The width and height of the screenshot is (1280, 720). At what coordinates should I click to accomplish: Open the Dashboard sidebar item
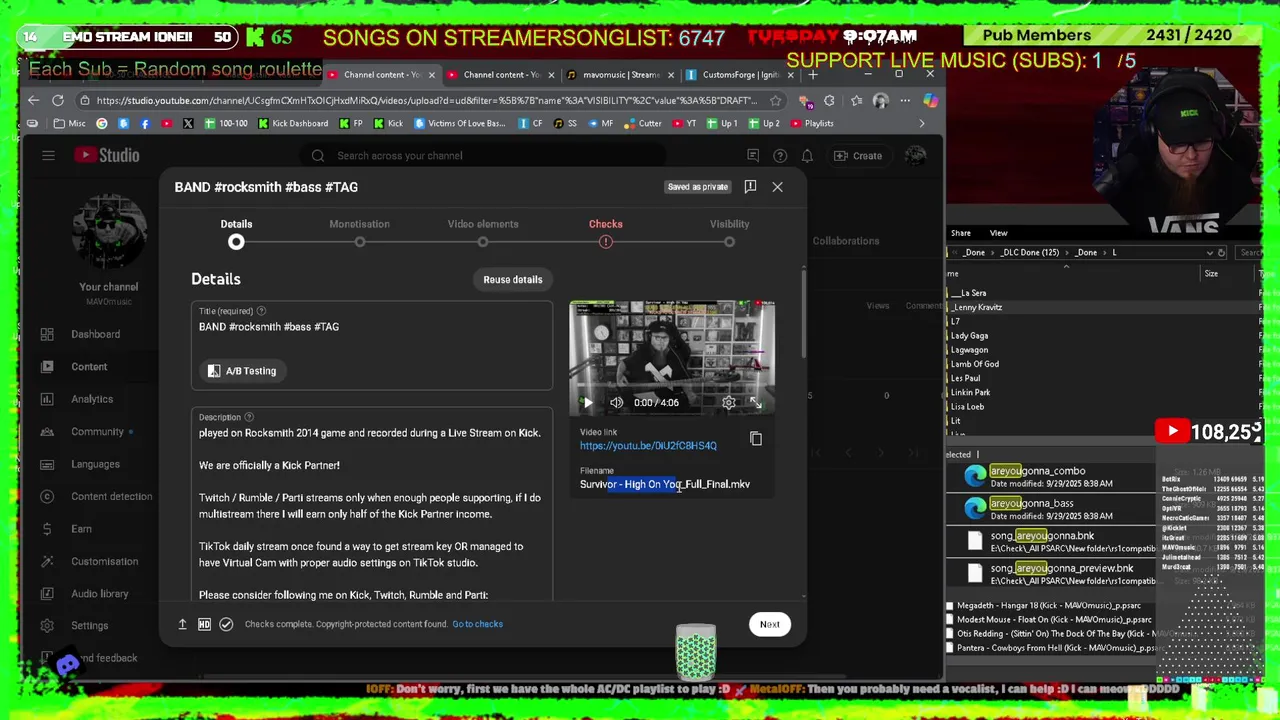pos(95,334)
